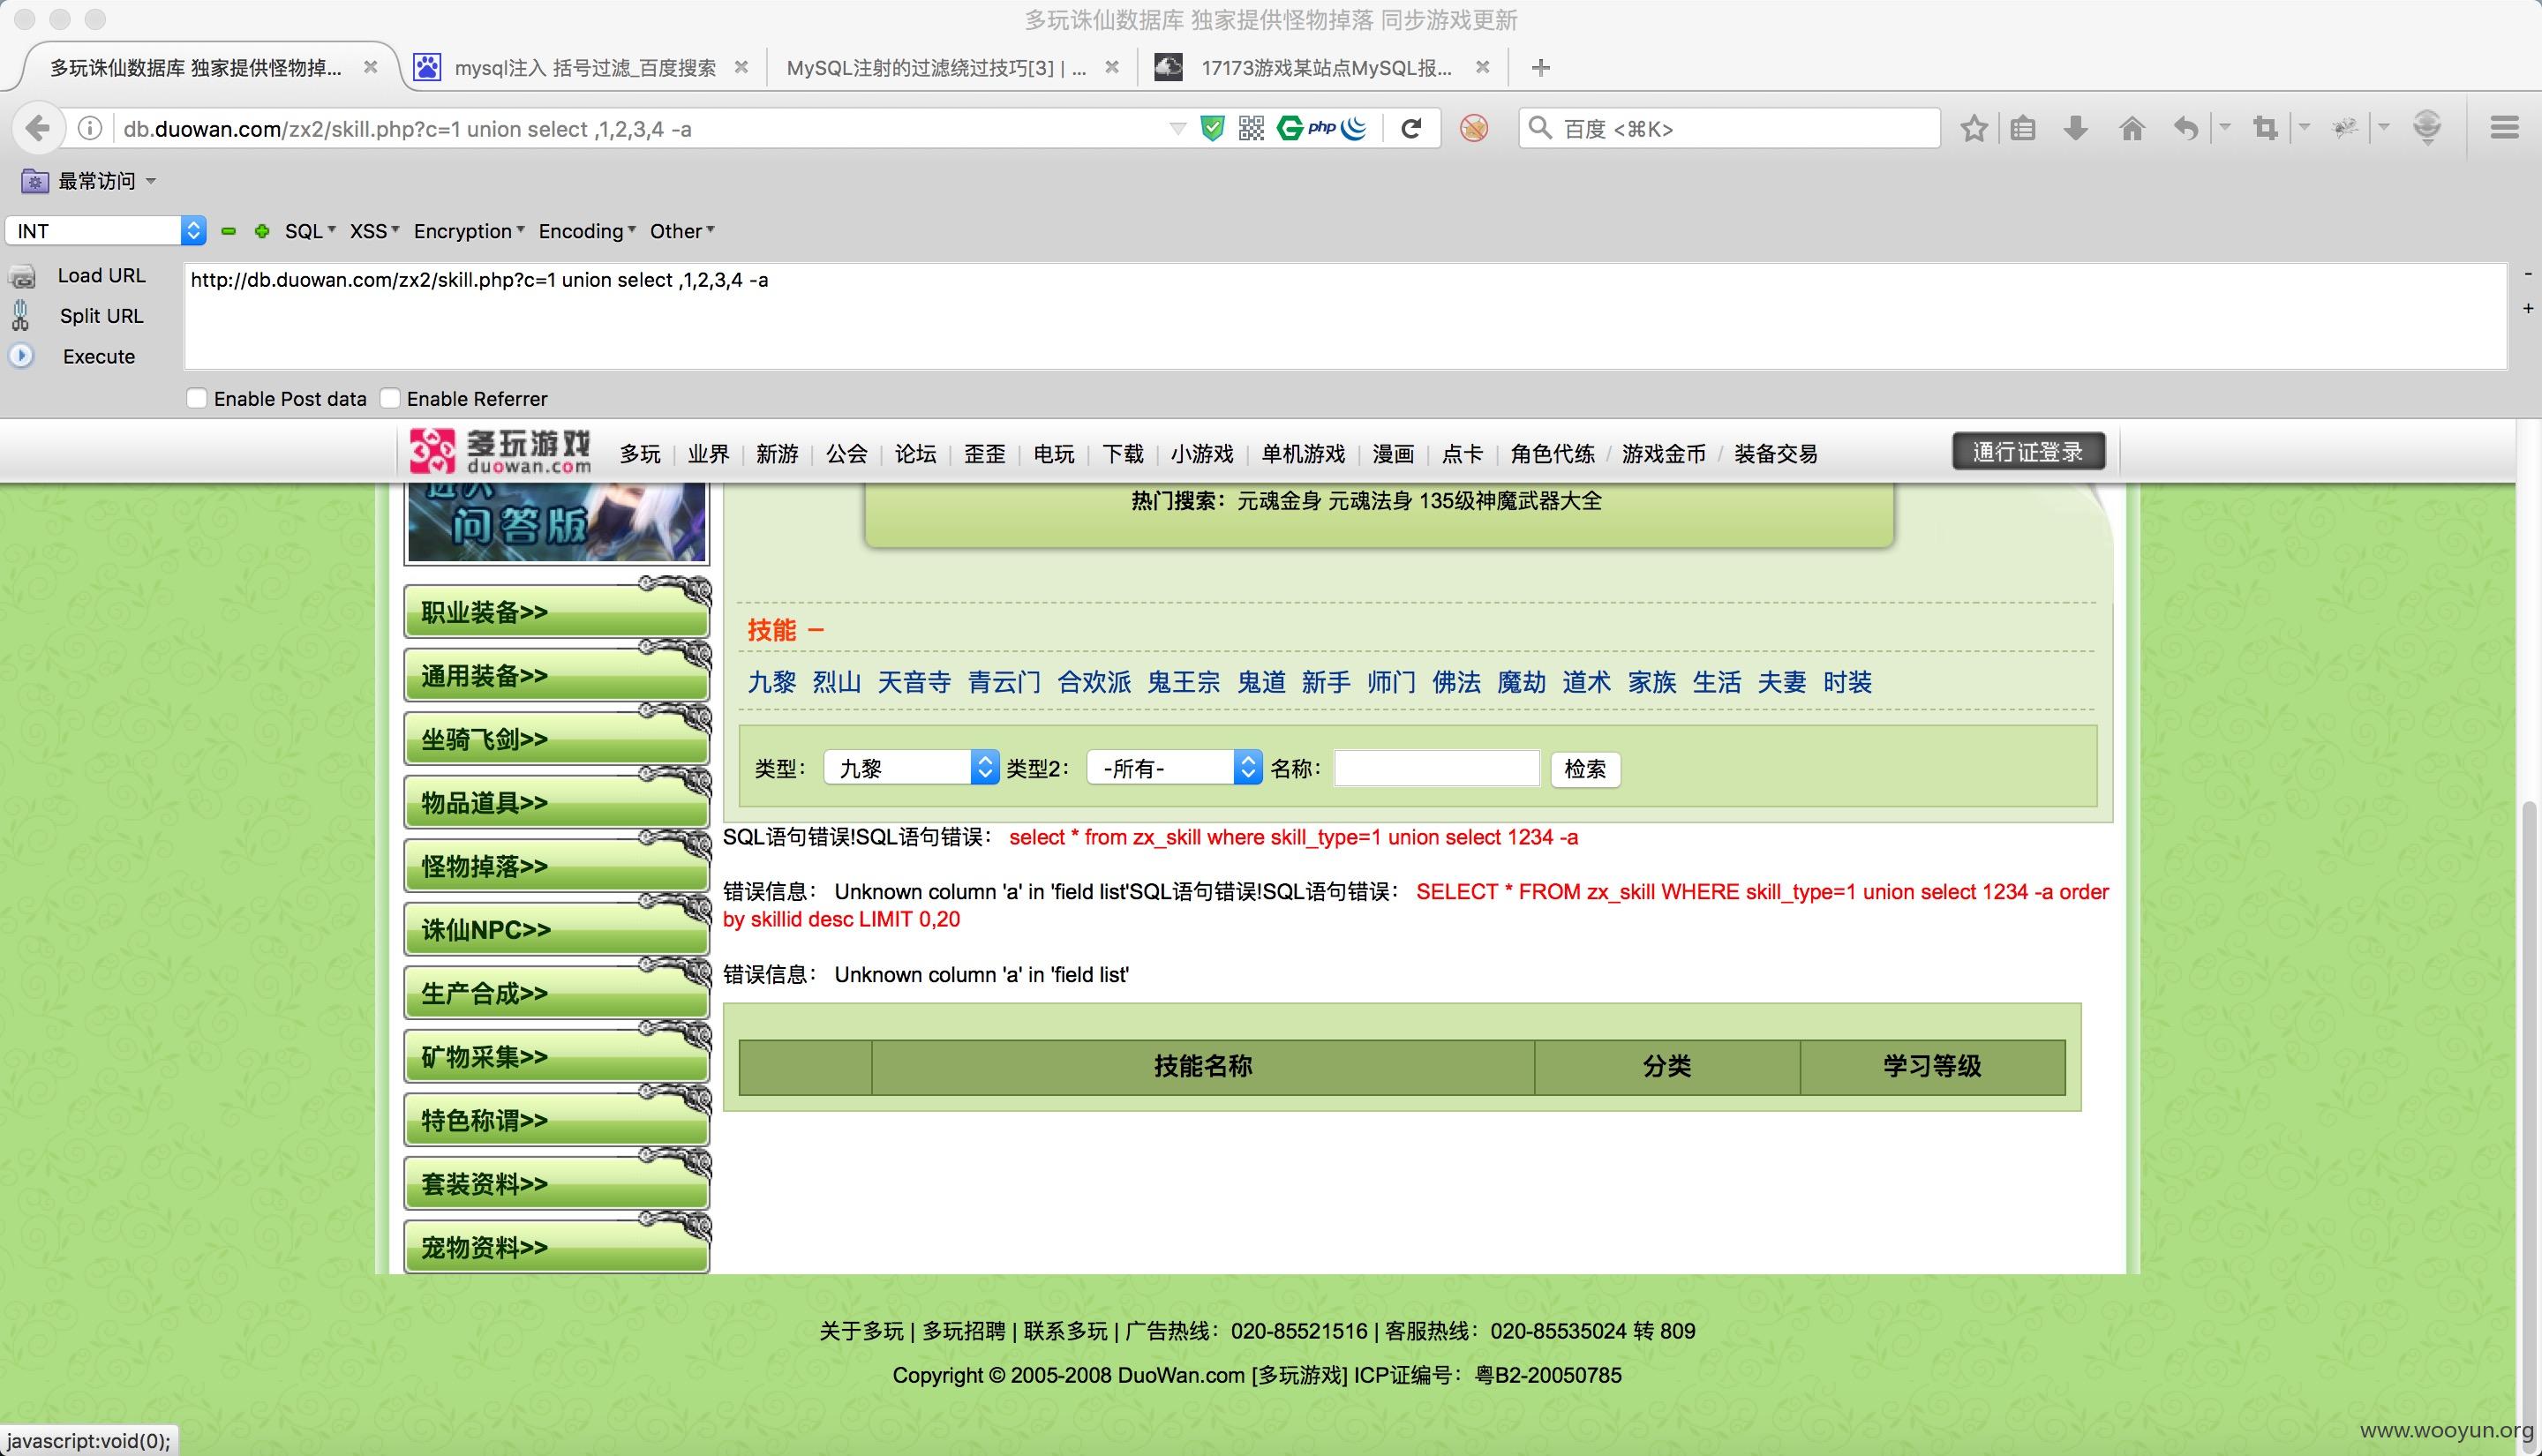Viewport: 2542px width, 1456px height.
Task: Go back with the browser back arrow
Action: pyautogui.click(x=38, y=128)
